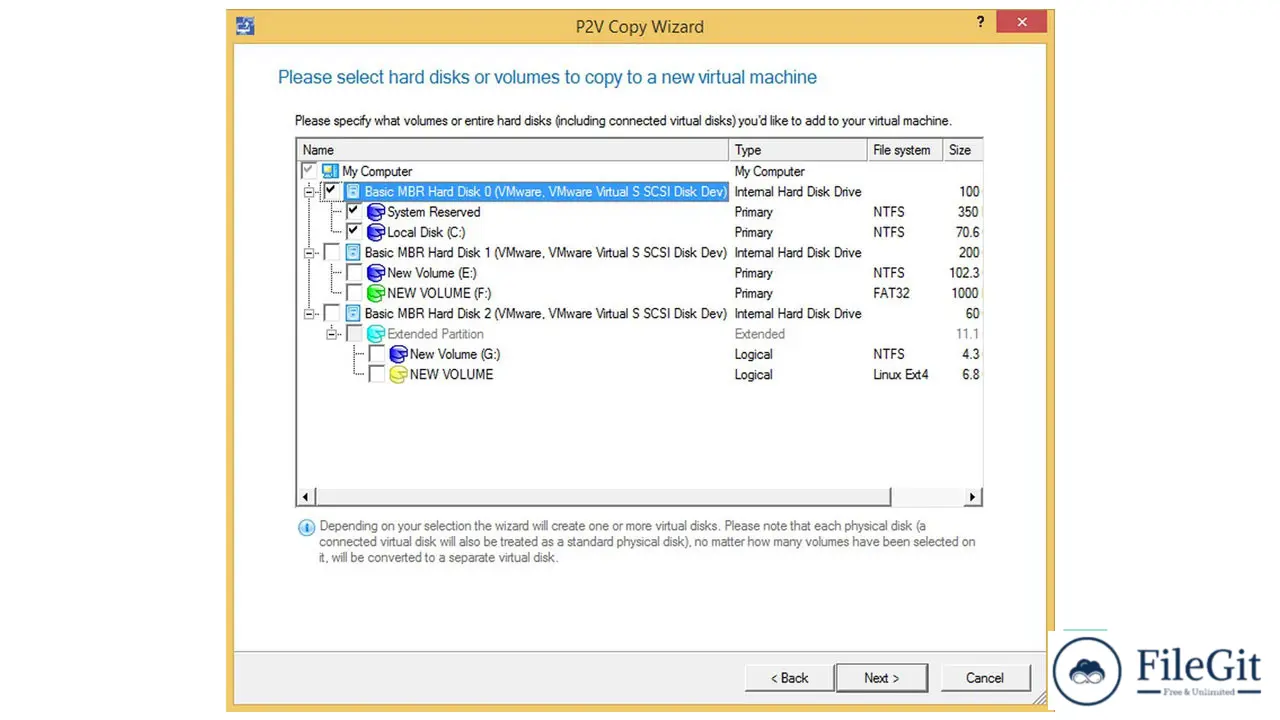Sort by the Name column header

(x=513, y=150)
